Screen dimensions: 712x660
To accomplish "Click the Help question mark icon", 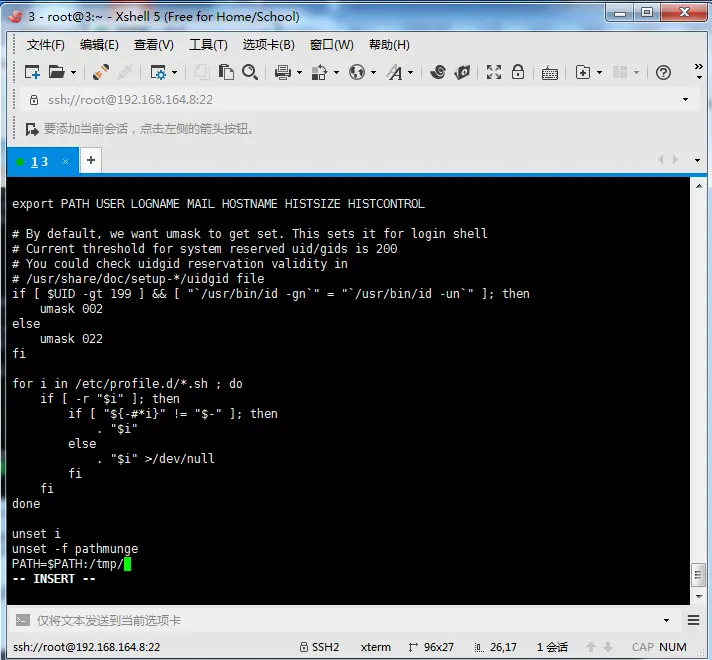I will (x=663, y=72).
